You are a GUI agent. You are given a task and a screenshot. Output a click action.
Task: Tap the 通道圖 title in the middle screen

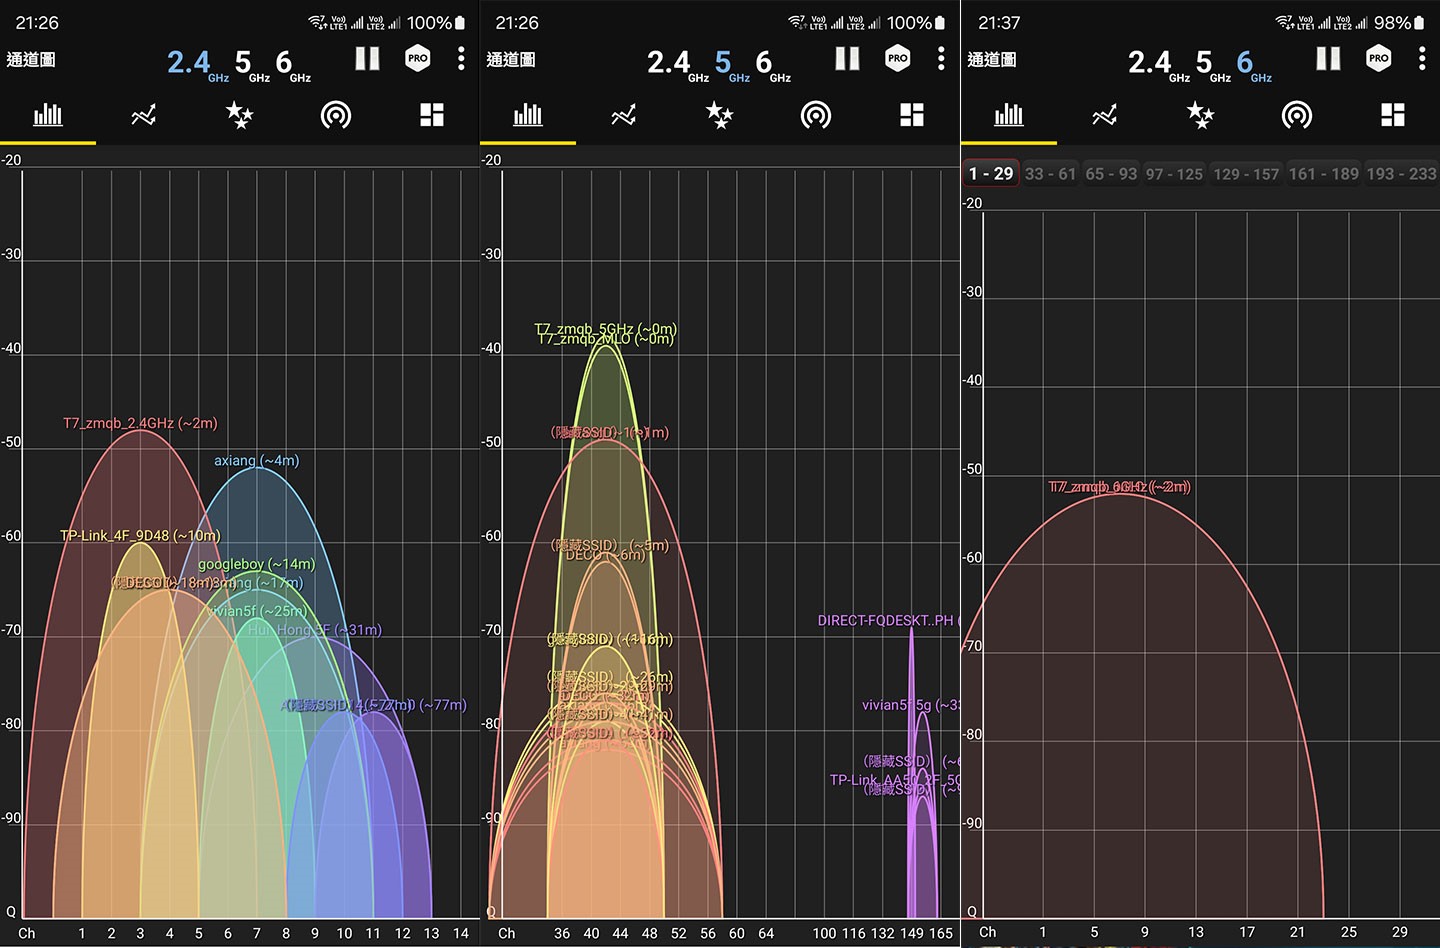[511, 59]
